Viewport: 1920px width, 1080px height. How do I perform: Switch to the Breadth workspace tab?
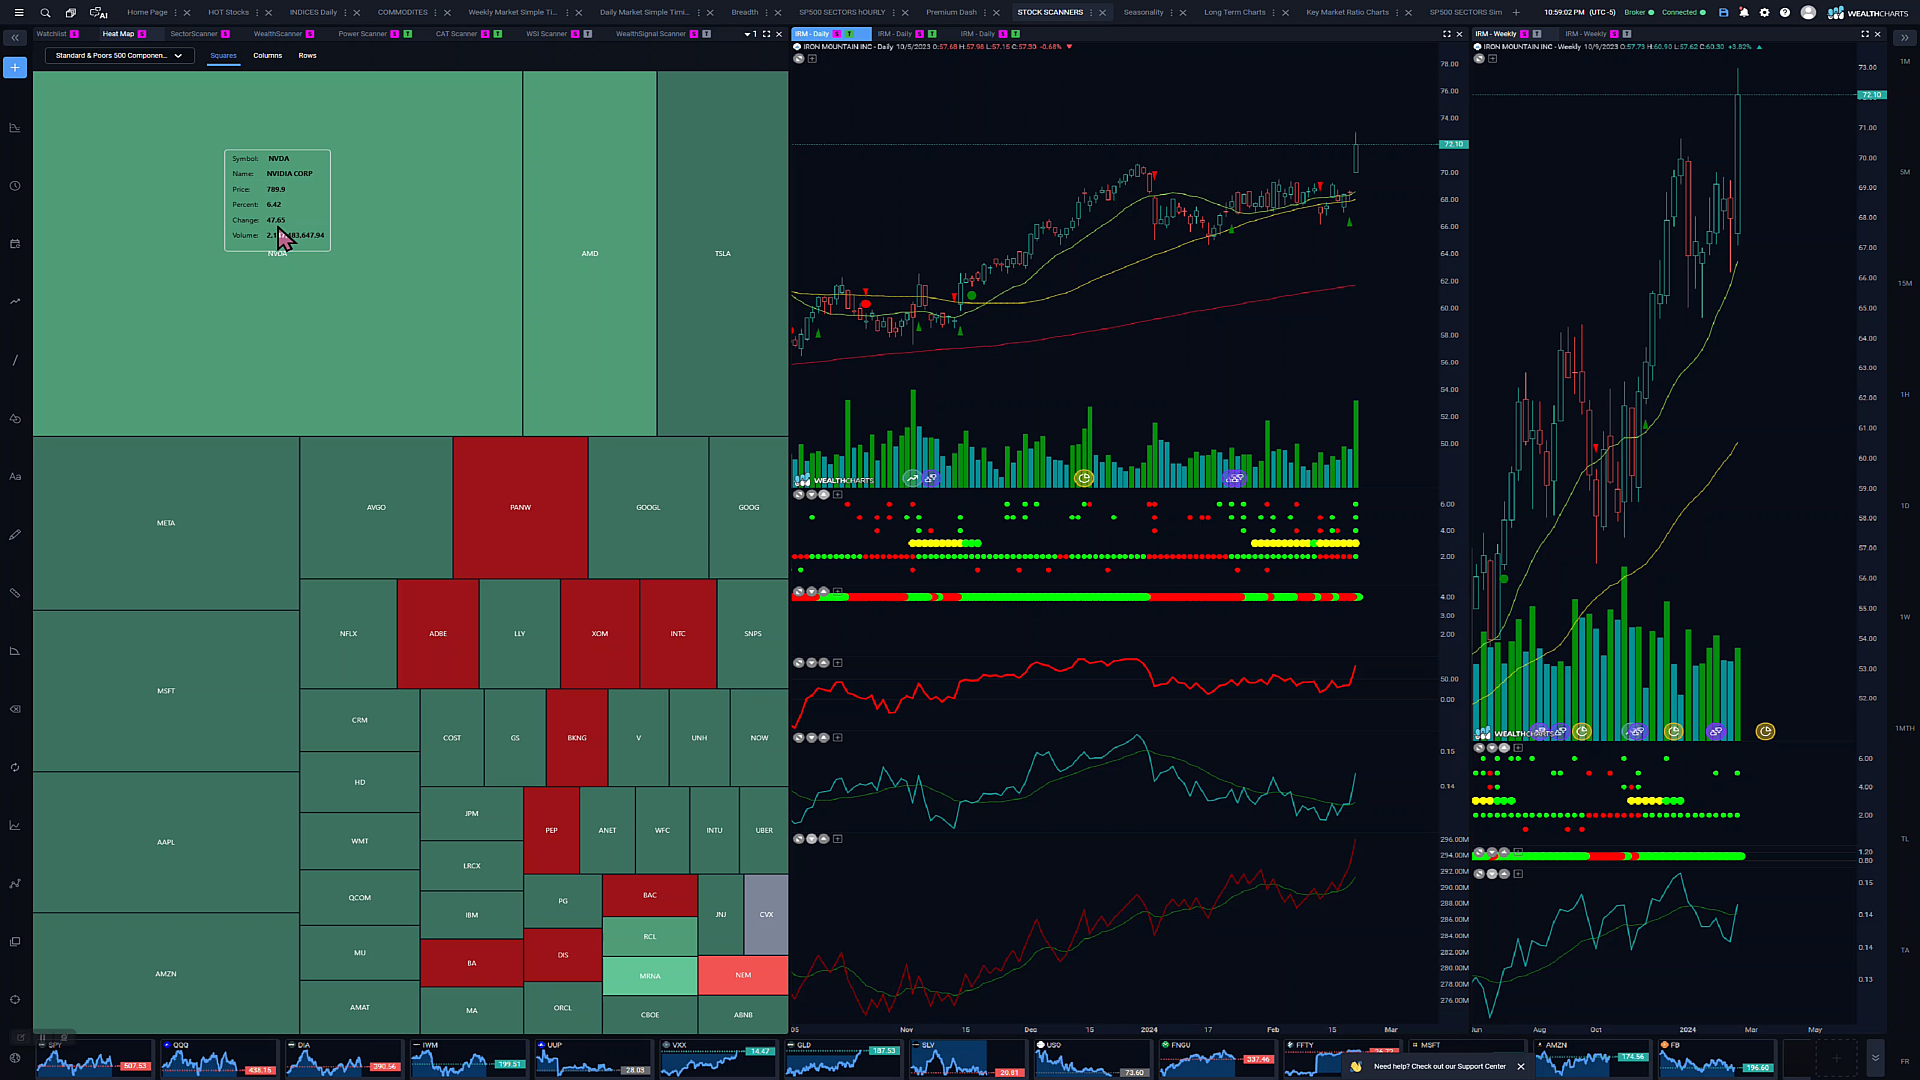(x=744, y=13)
